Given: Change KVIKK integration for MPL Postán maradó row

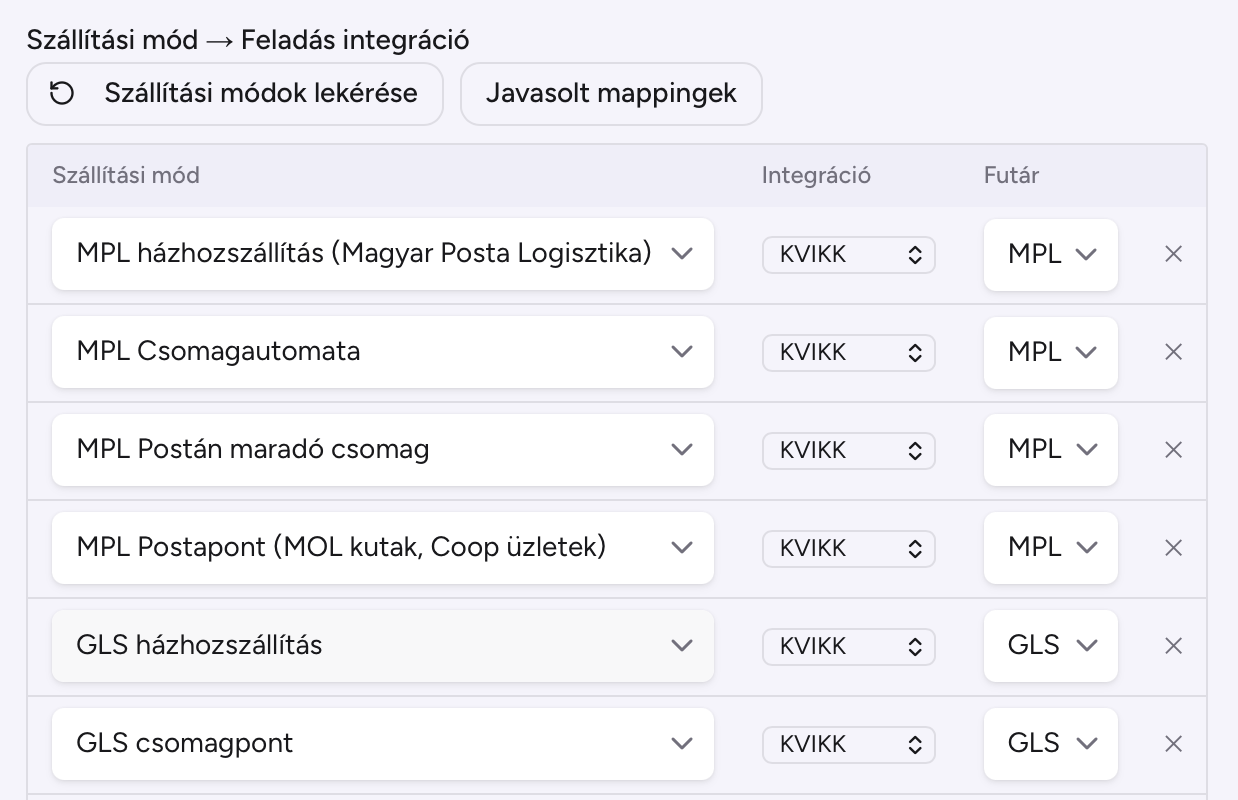Looking at the screenshot, I should [x=849, y=451].
